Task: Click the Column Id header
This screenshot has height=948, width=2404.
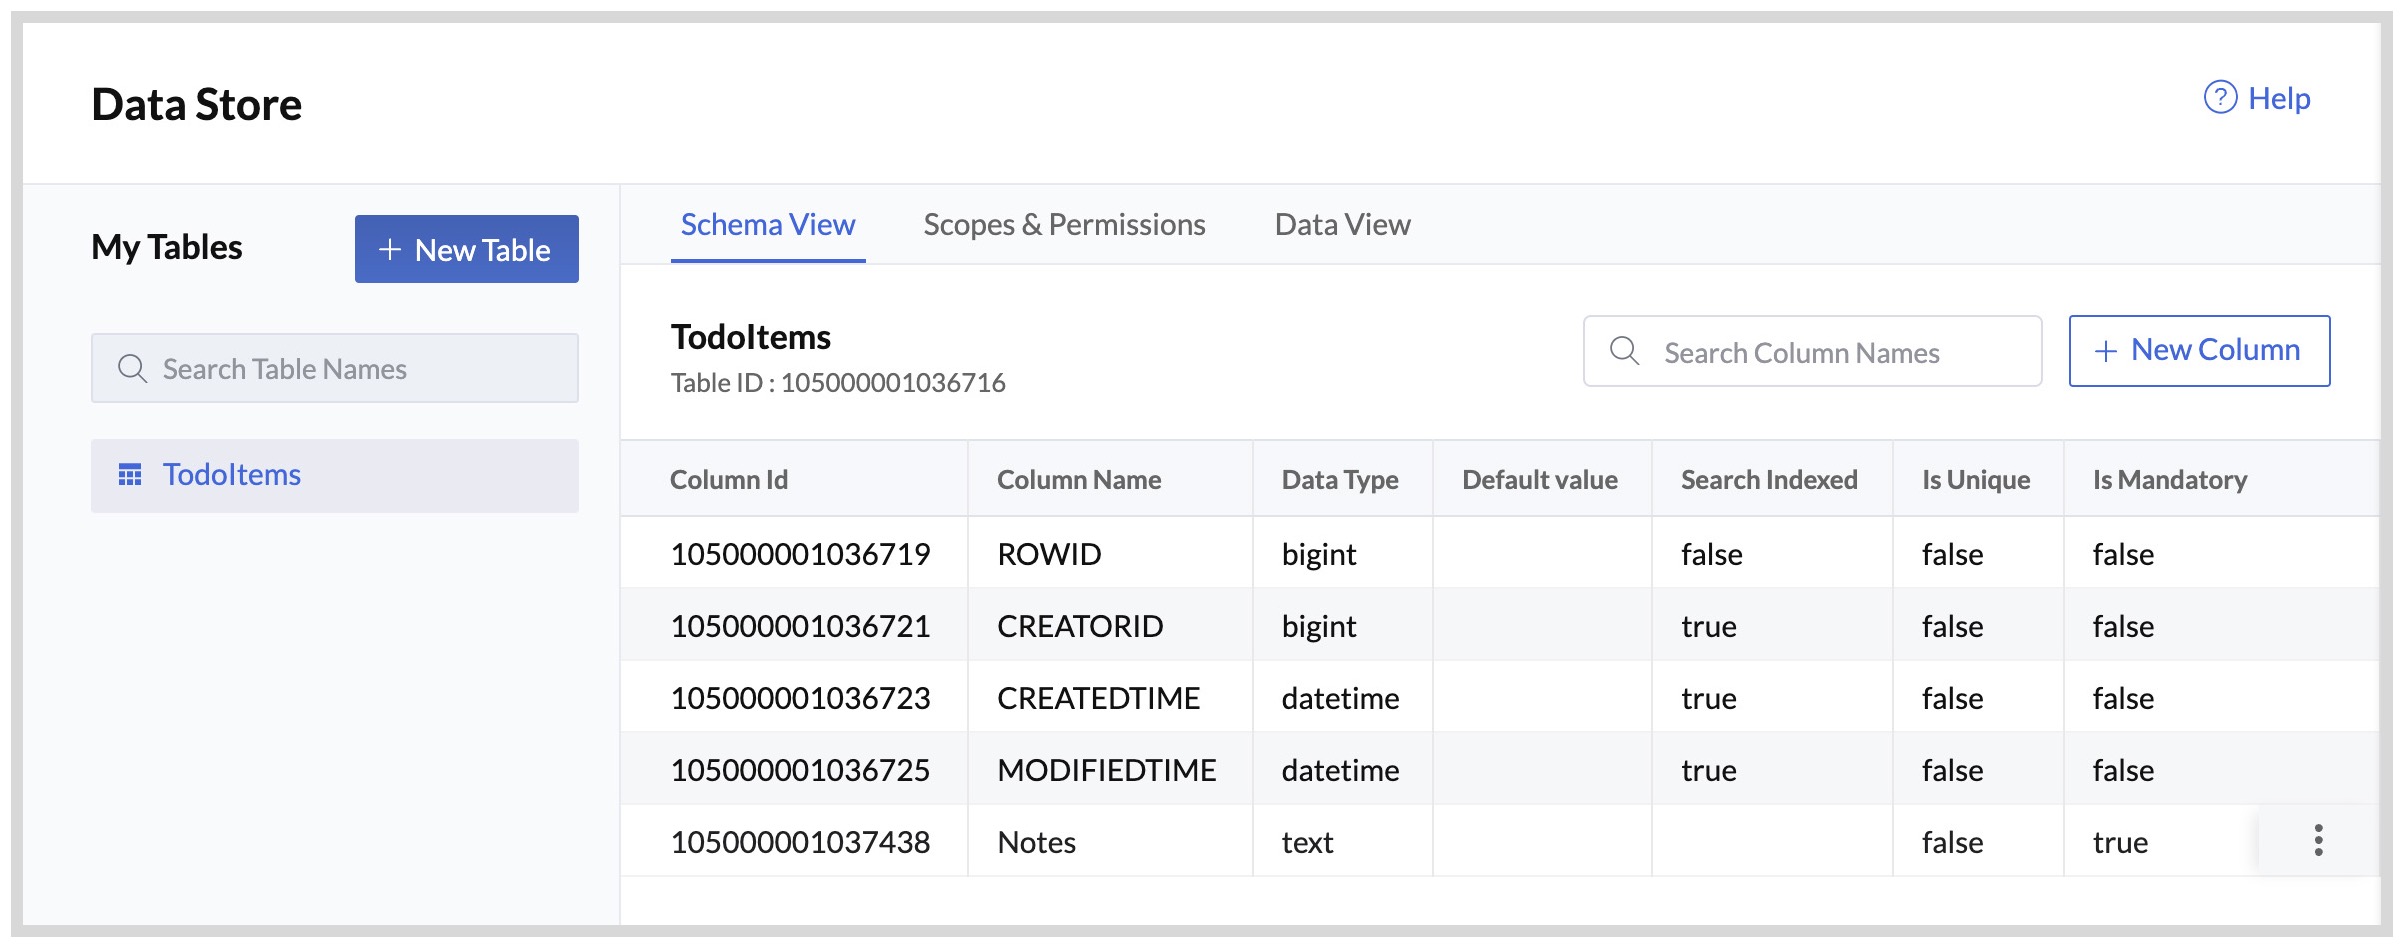Action: pyautogui.click(x=729, y=480)
